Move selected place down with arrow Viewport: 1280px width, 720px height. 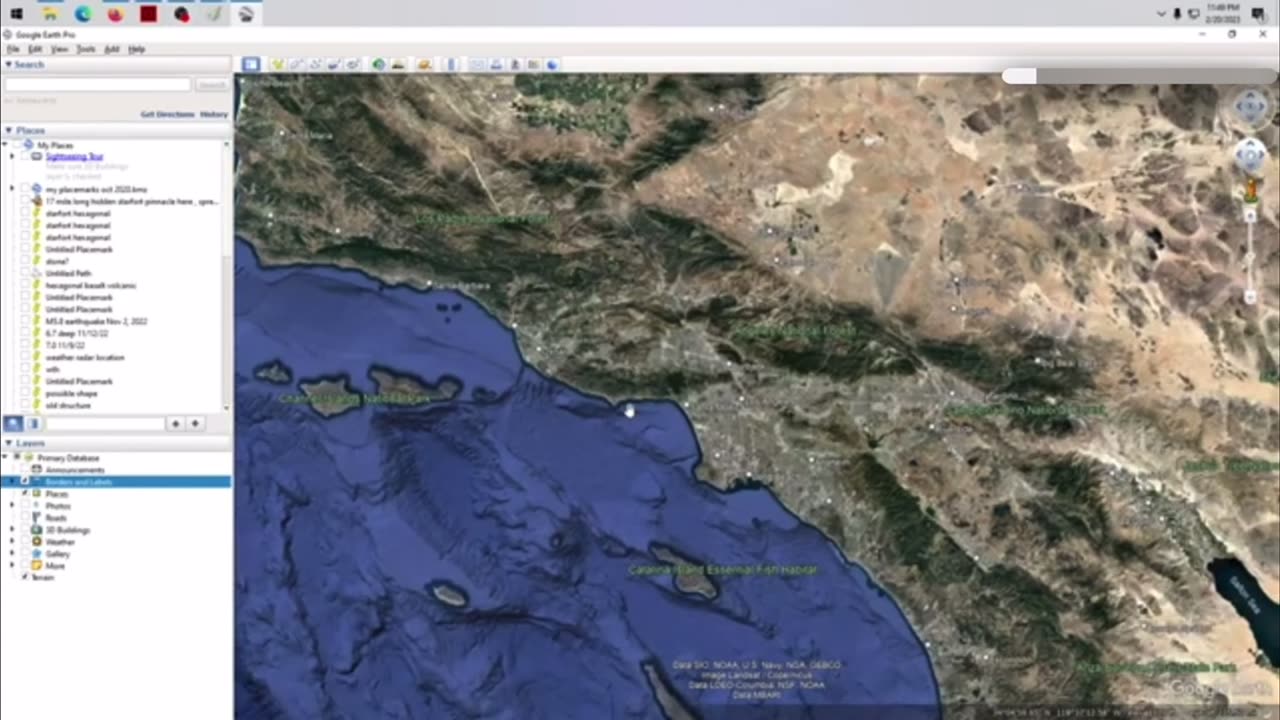[195, 424]
